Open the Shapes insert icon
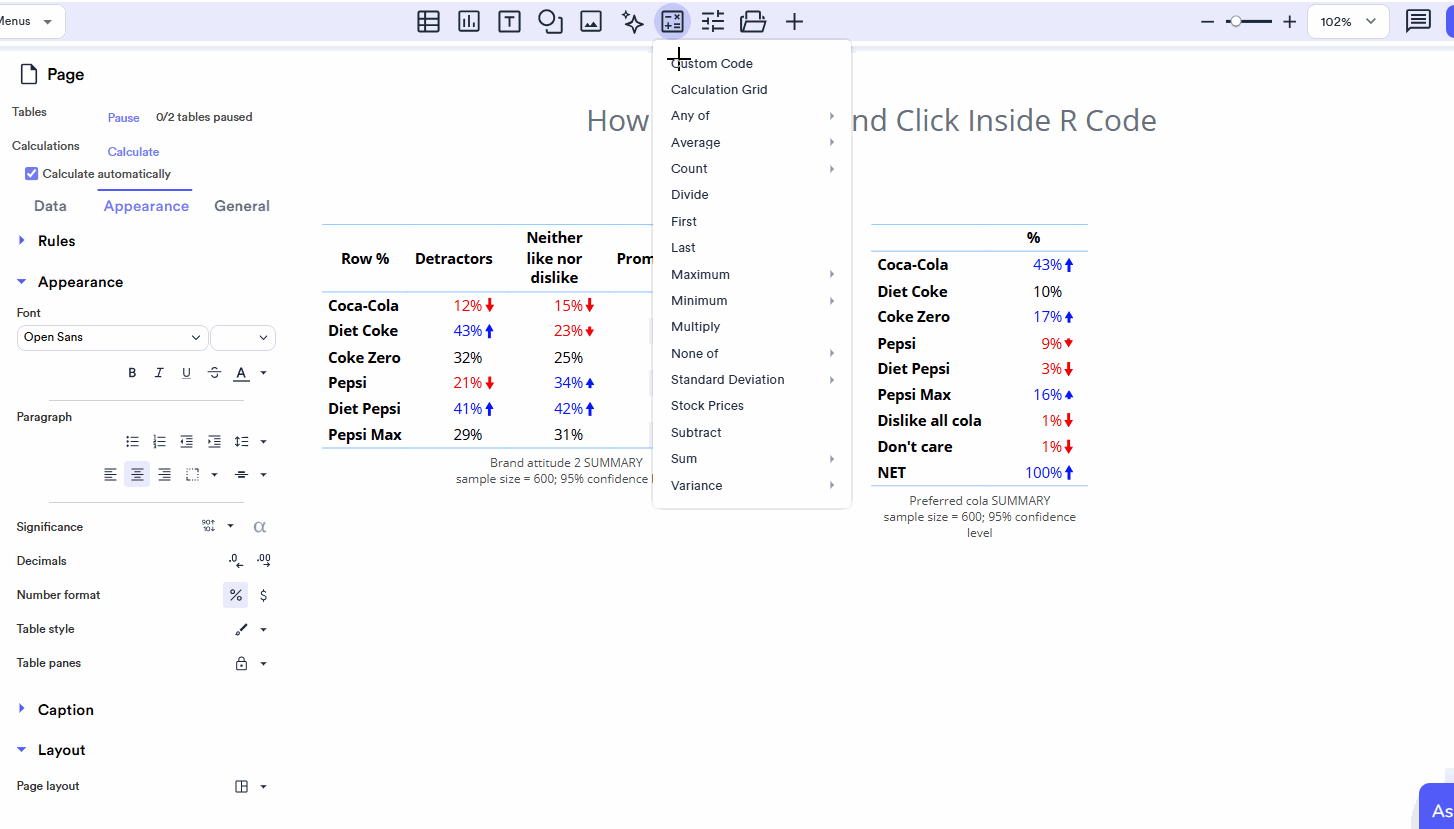The width and height of the screenshot is (1454, 829). [551, 21]
